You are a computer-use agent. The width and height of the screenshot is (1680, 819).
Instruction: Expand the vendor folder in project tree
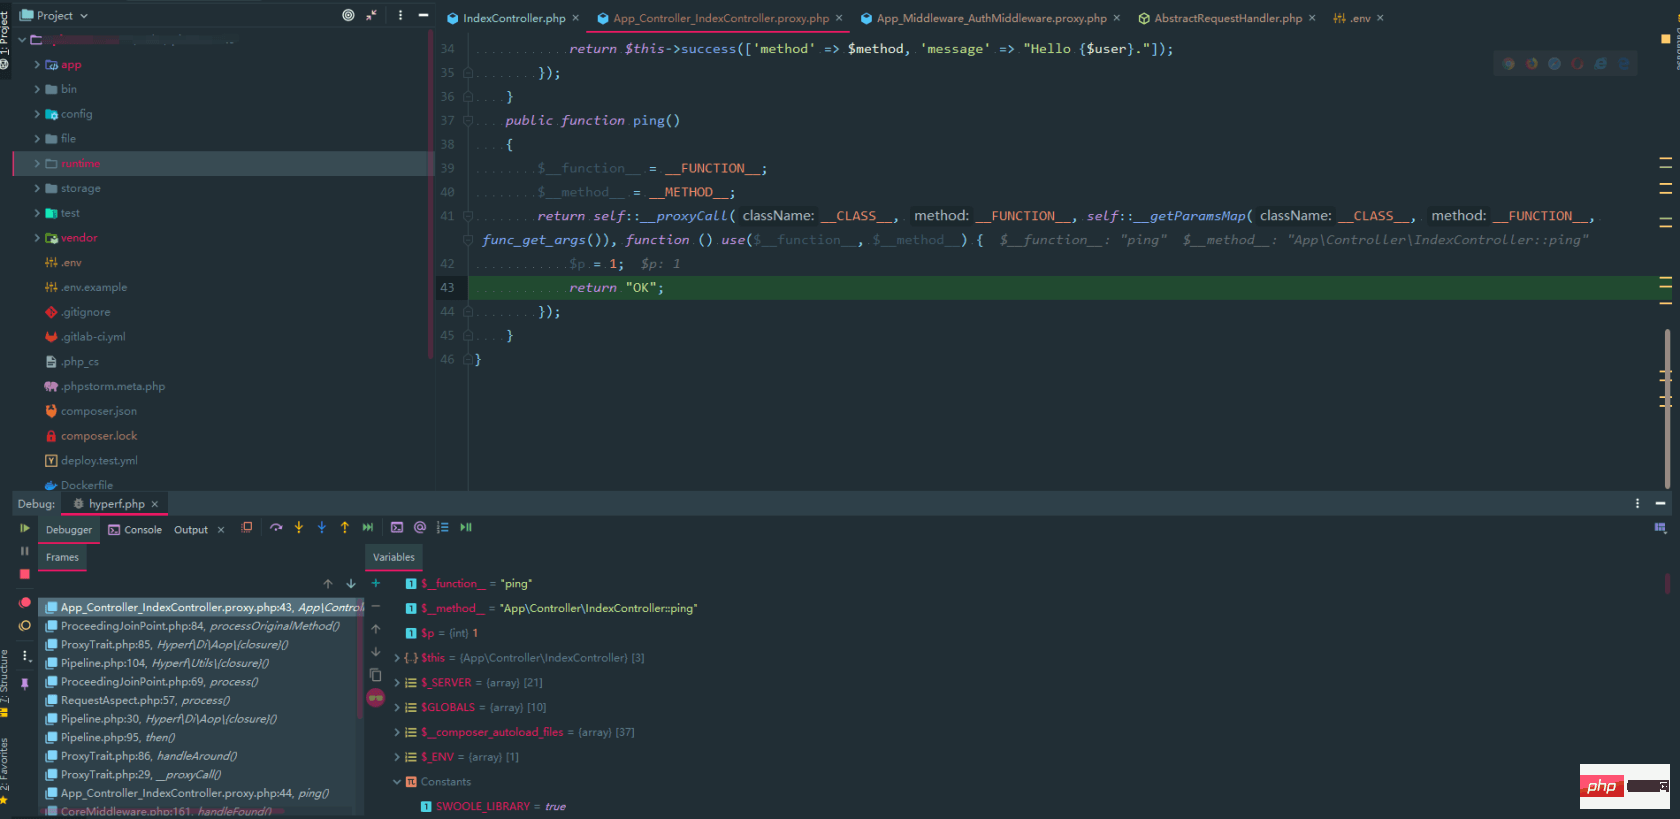pyautogui.click(x=37, y=238)
